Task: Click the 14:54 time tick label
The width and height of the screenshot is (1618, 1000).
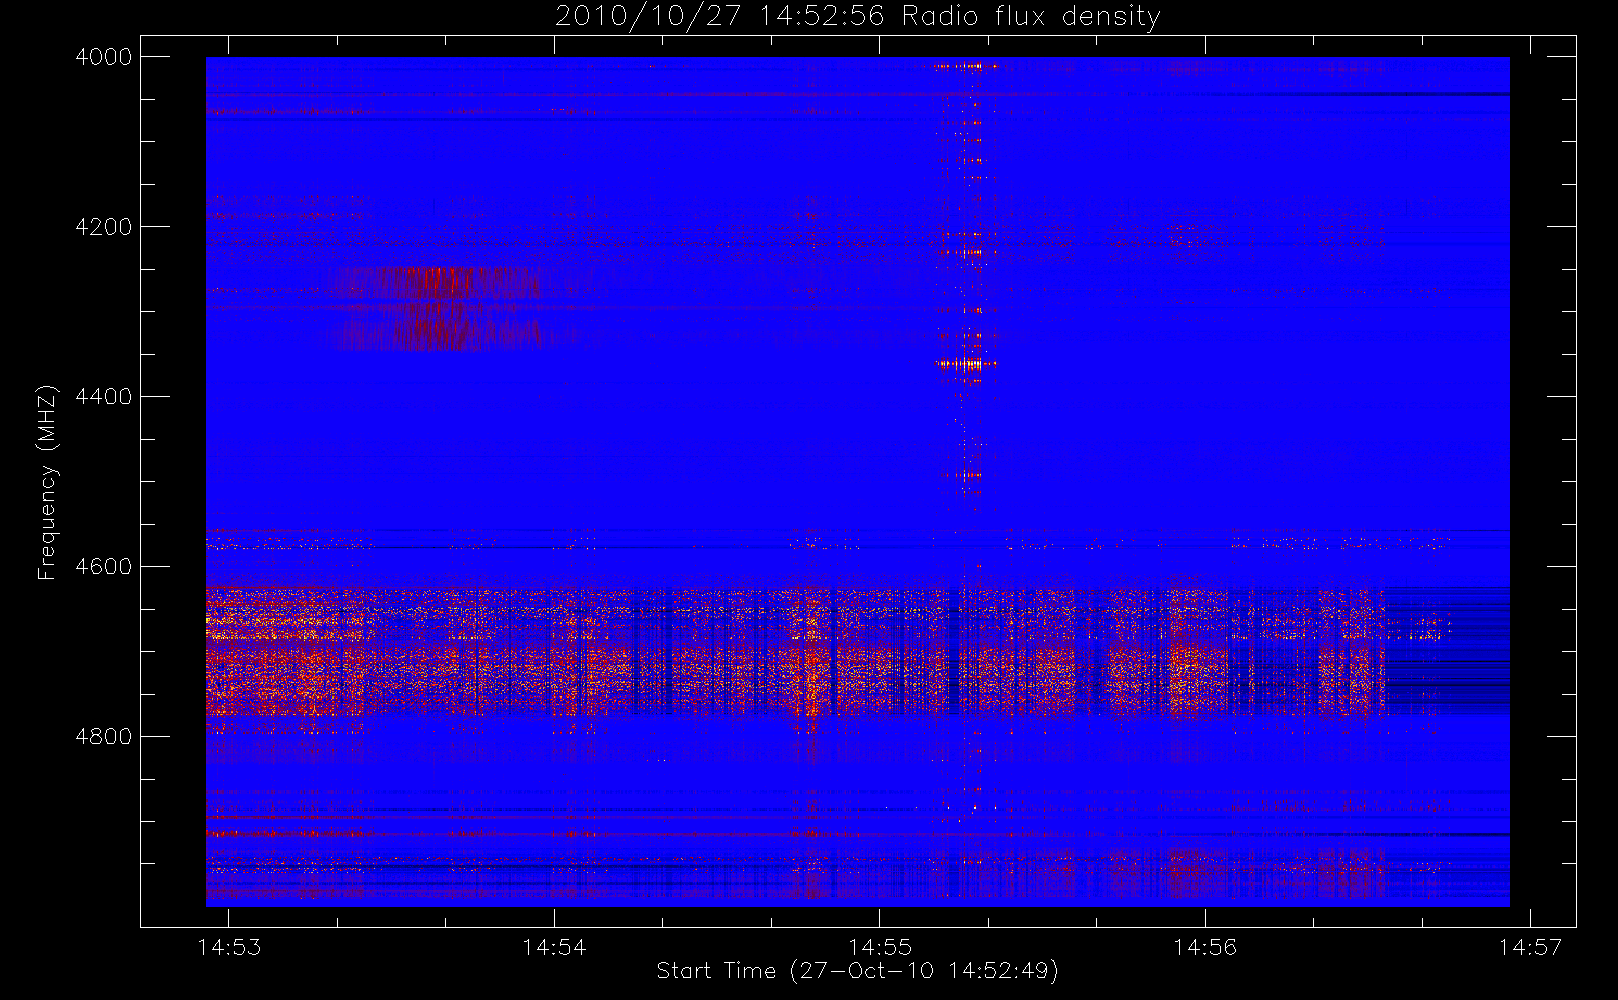Action: click(x=554, y=947)
